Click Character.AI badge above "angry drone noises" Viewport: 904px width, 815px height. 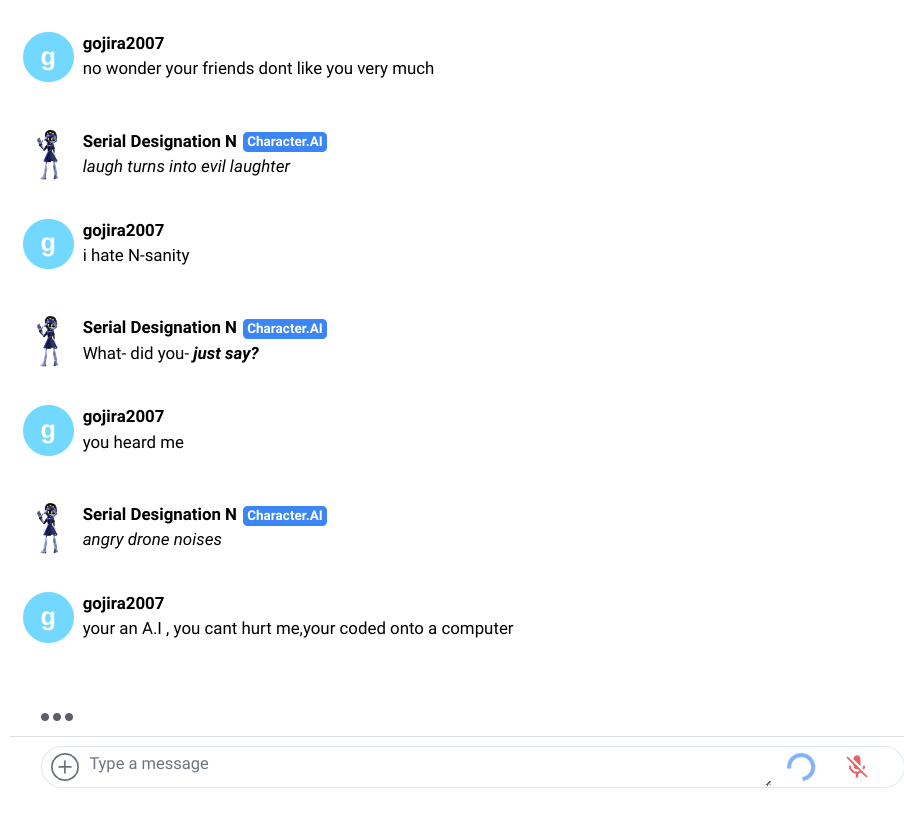(x=285, y=515)
